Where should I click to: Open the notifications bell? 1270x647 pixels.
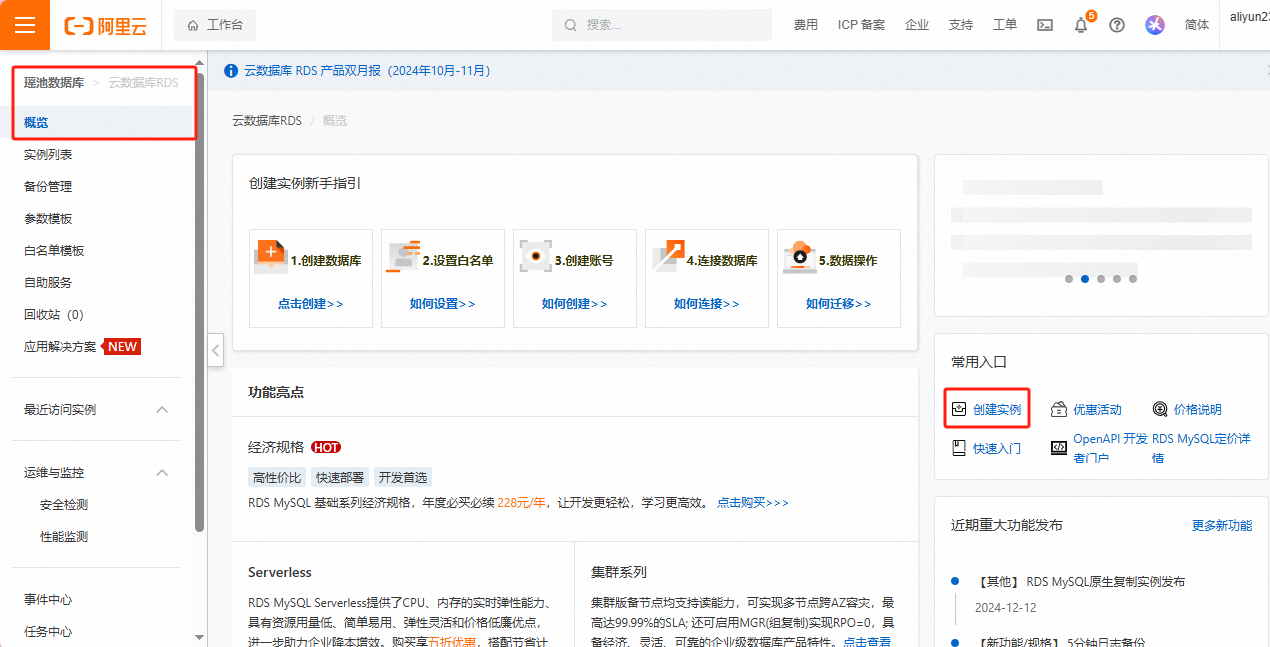(x=1081, y=25)
